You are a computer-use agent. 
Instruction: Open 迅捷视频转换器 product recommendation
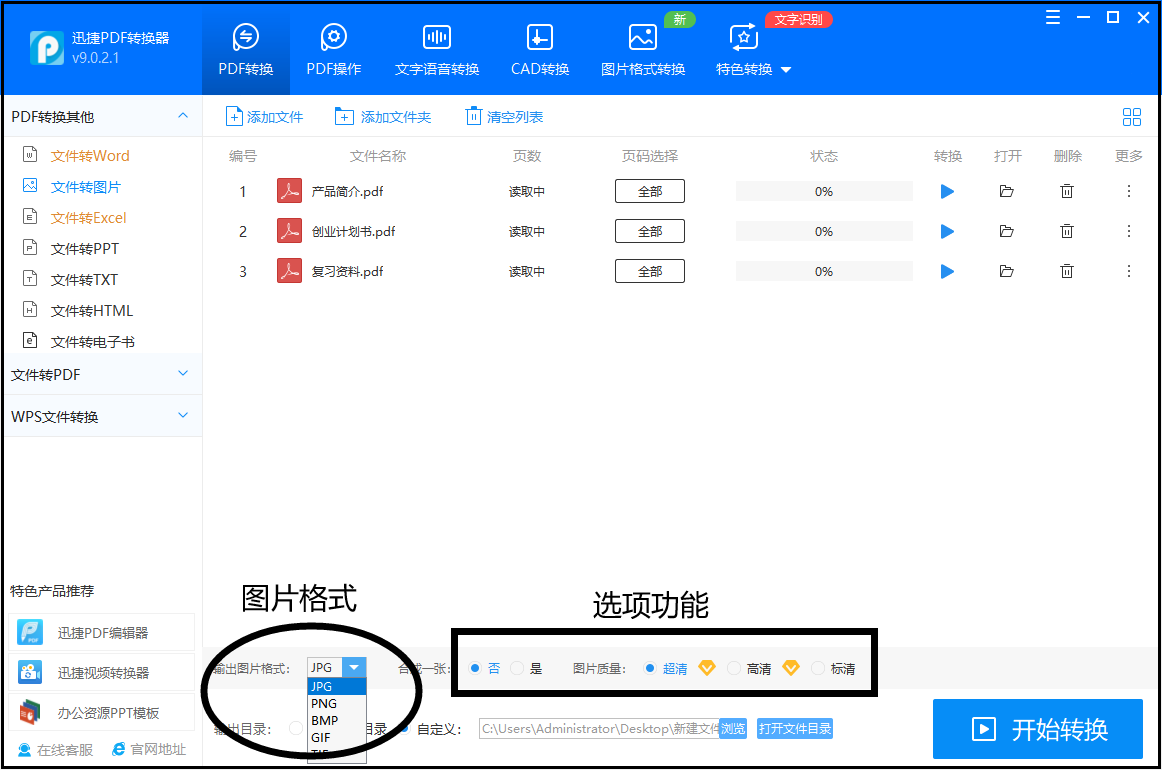click(x=102, y=673)
